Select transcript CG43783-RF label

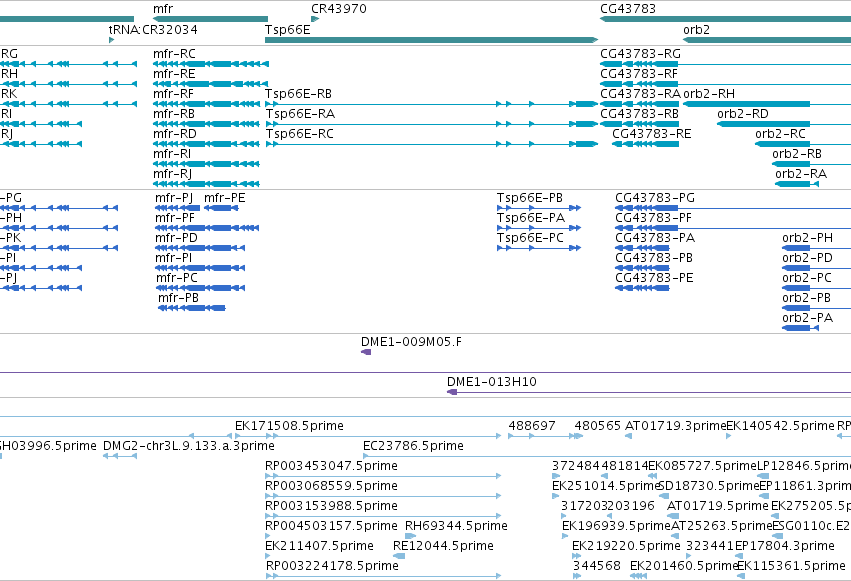[639, 74]
